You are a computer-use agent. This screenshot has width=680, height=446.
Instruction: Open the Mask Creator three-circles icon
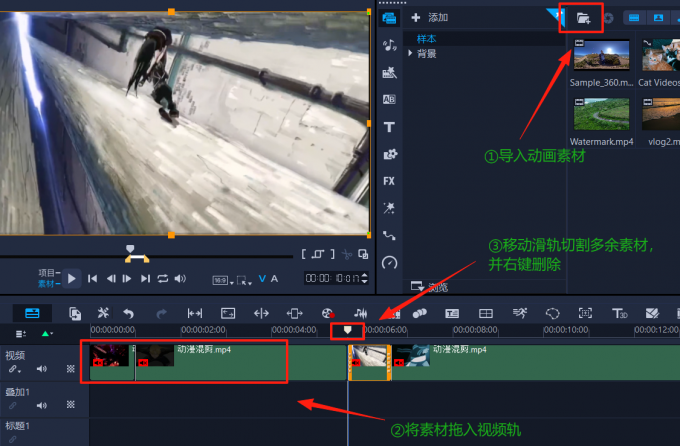[419, 313]
